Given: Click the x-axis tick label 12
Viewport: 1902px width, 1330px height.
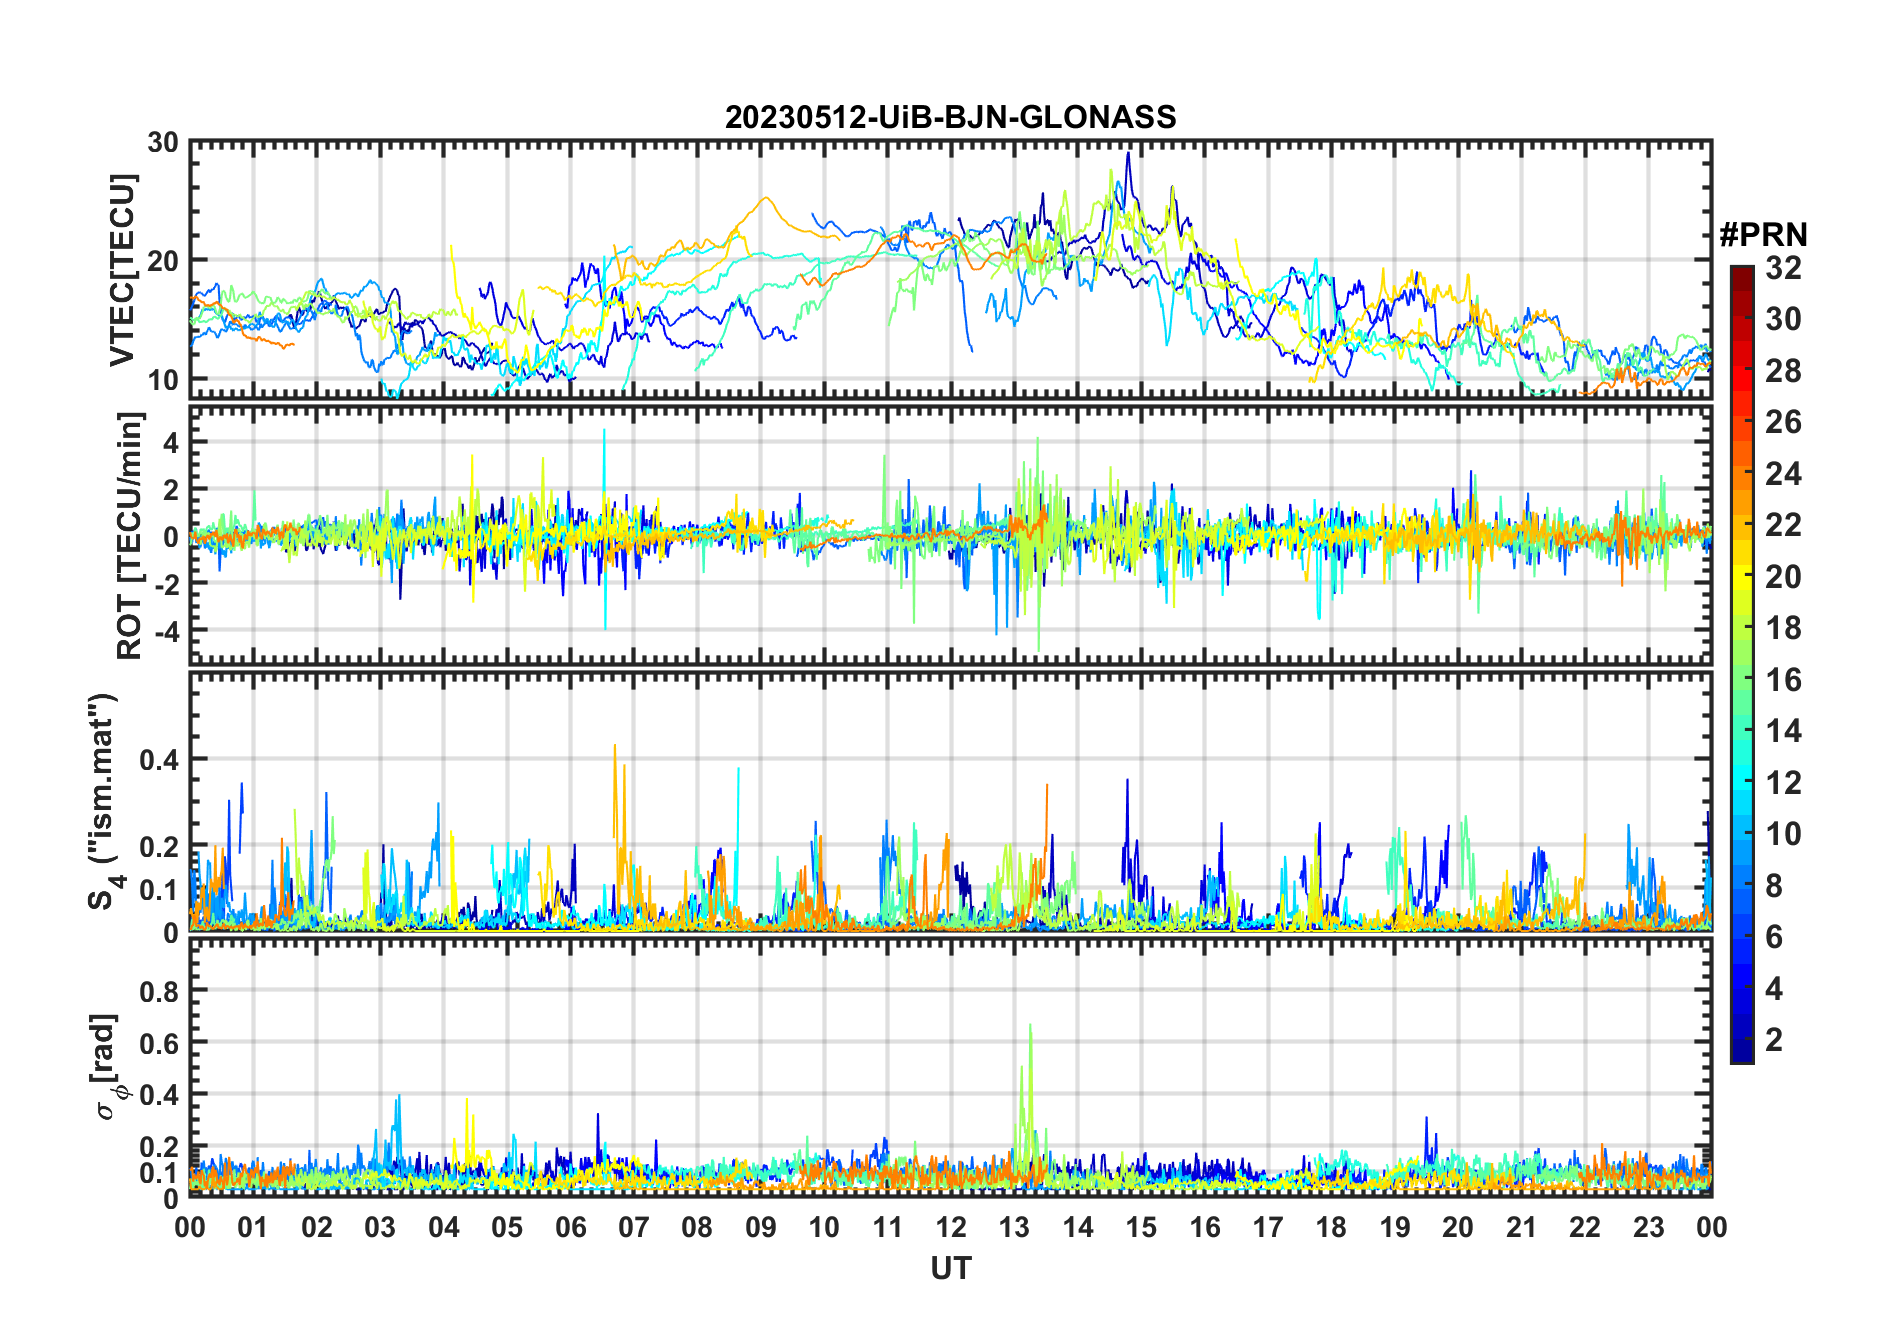Looking at the screenshot, I should click(950, 1227).
